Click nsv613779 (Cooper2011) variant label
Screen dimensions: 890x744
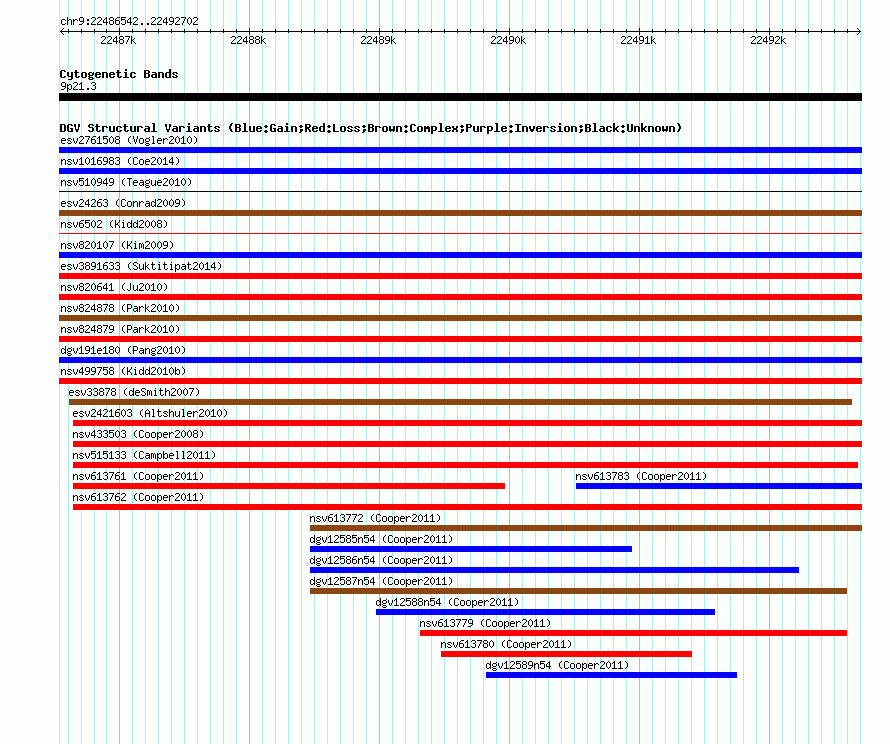pos(485,623)
